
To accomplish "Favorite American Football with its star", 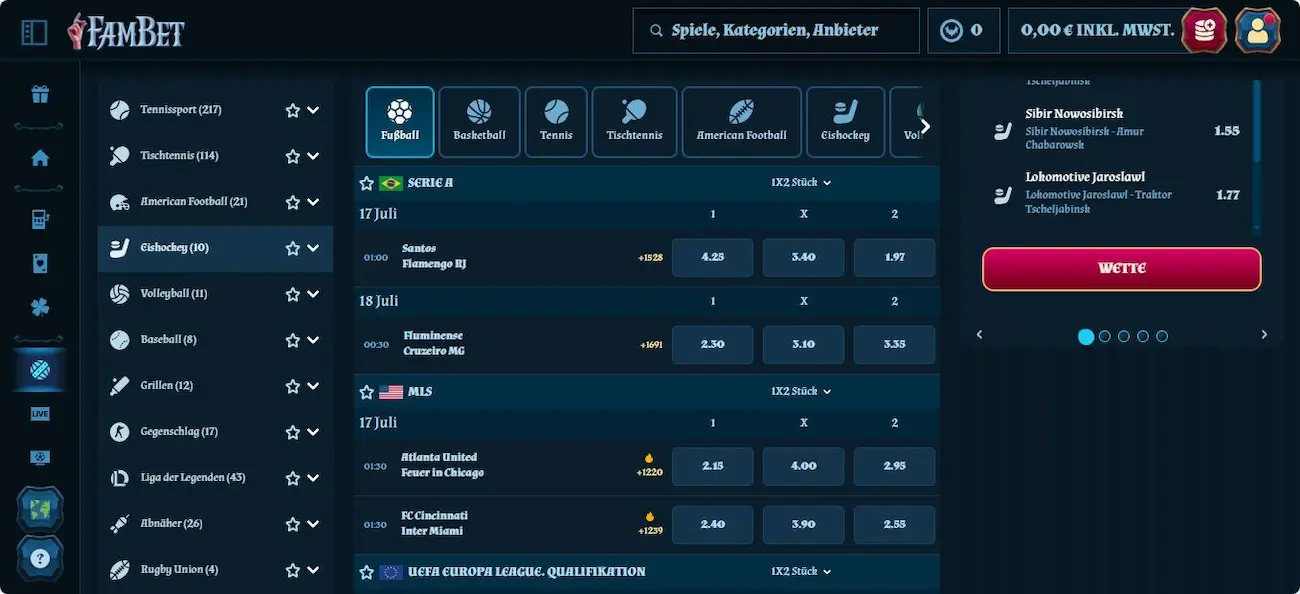I will point(293,202).
